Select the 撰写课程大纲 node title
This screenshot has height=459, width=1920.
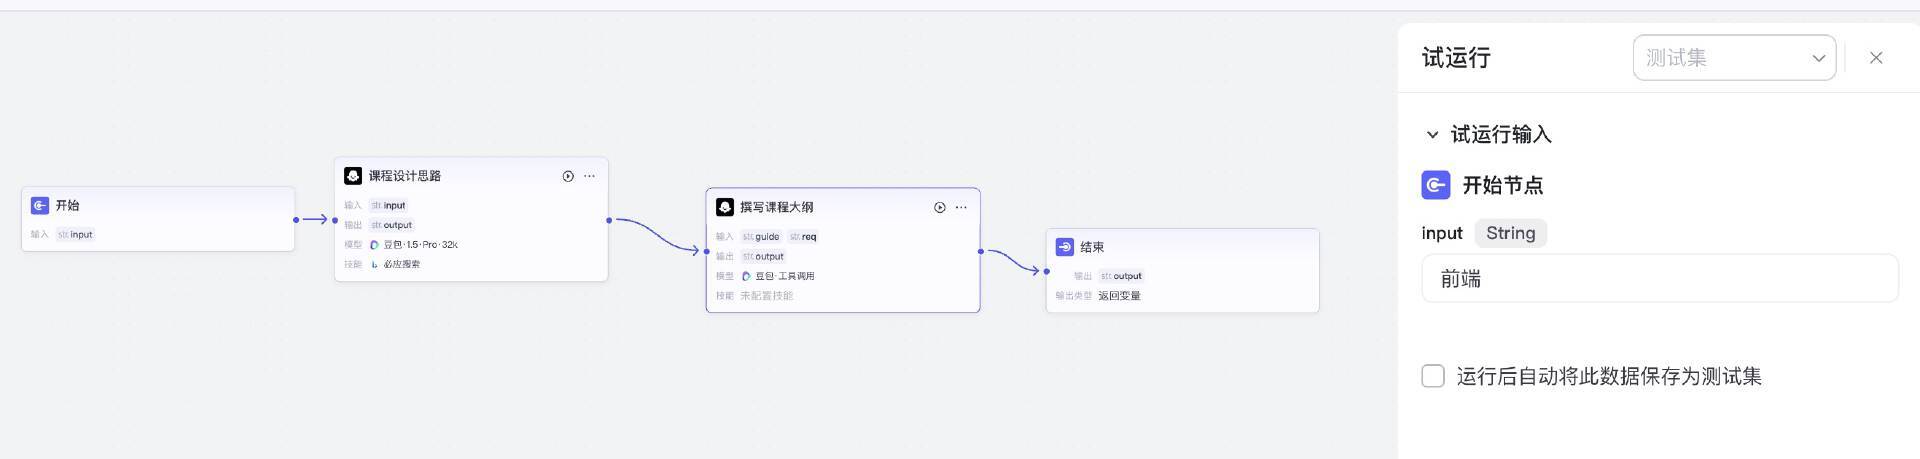click(x=776, y=207)
